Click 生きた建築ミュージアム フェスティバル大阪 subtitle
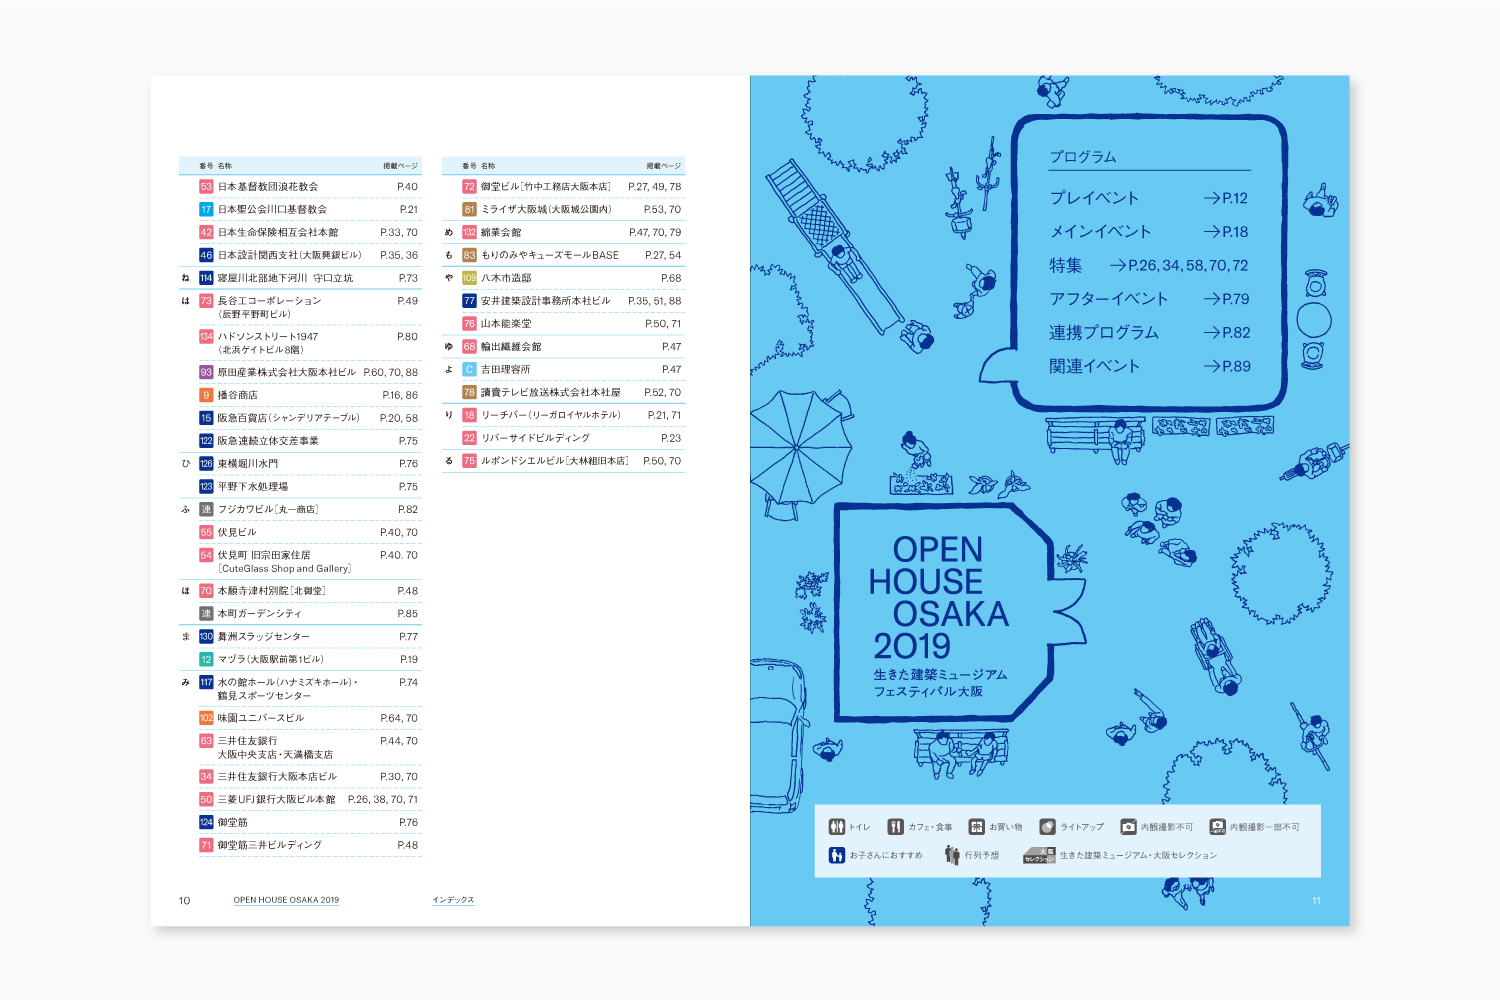This screenshot has width=1500, height=1000. click(x=940, y=683)
